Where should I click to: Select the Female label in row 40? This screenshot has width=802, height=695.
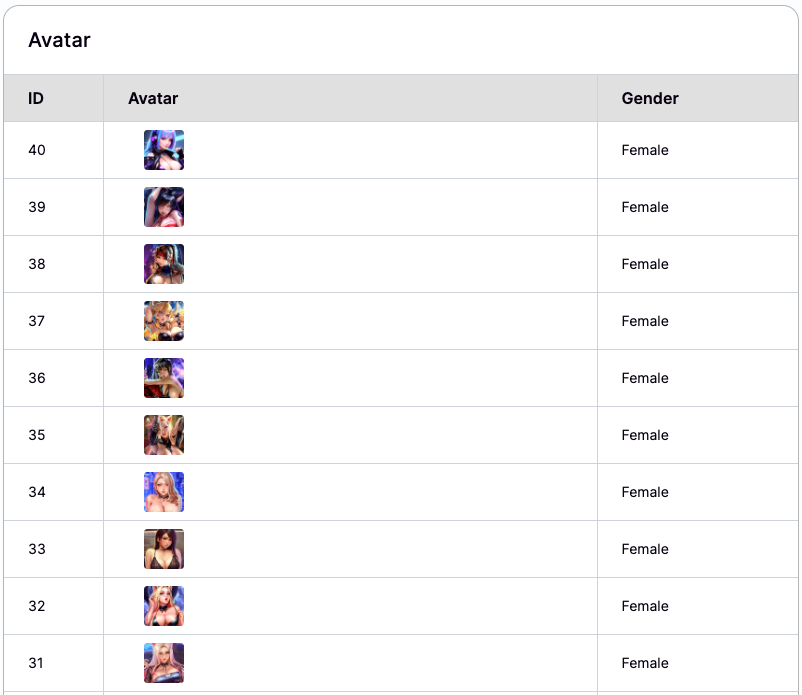pyautogui.click(x=644, y=150)
